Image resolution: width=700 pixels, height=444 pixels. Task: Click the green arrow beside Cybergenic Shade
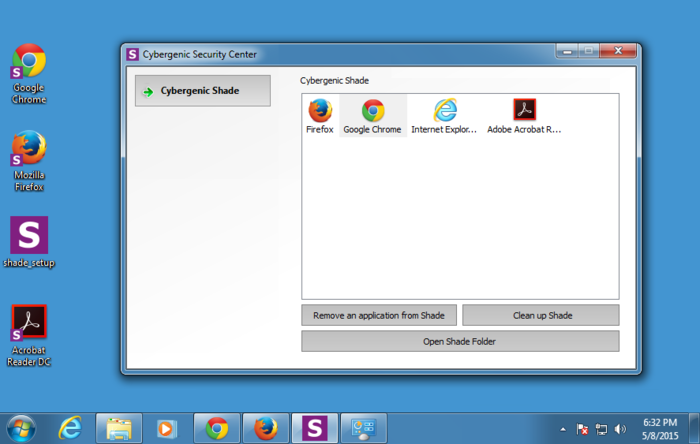point(148,92)
